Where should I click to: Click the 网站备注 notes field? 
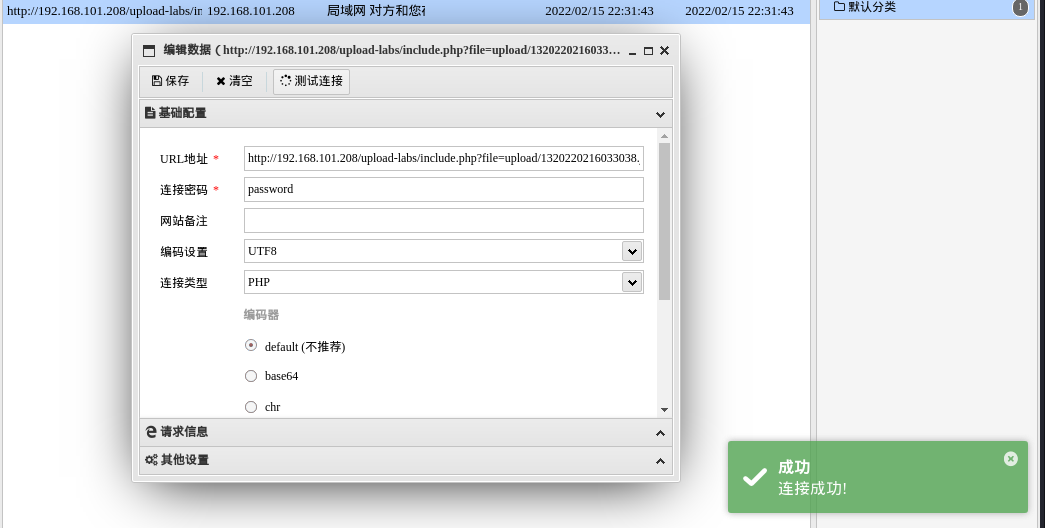(x=444, y=221)
